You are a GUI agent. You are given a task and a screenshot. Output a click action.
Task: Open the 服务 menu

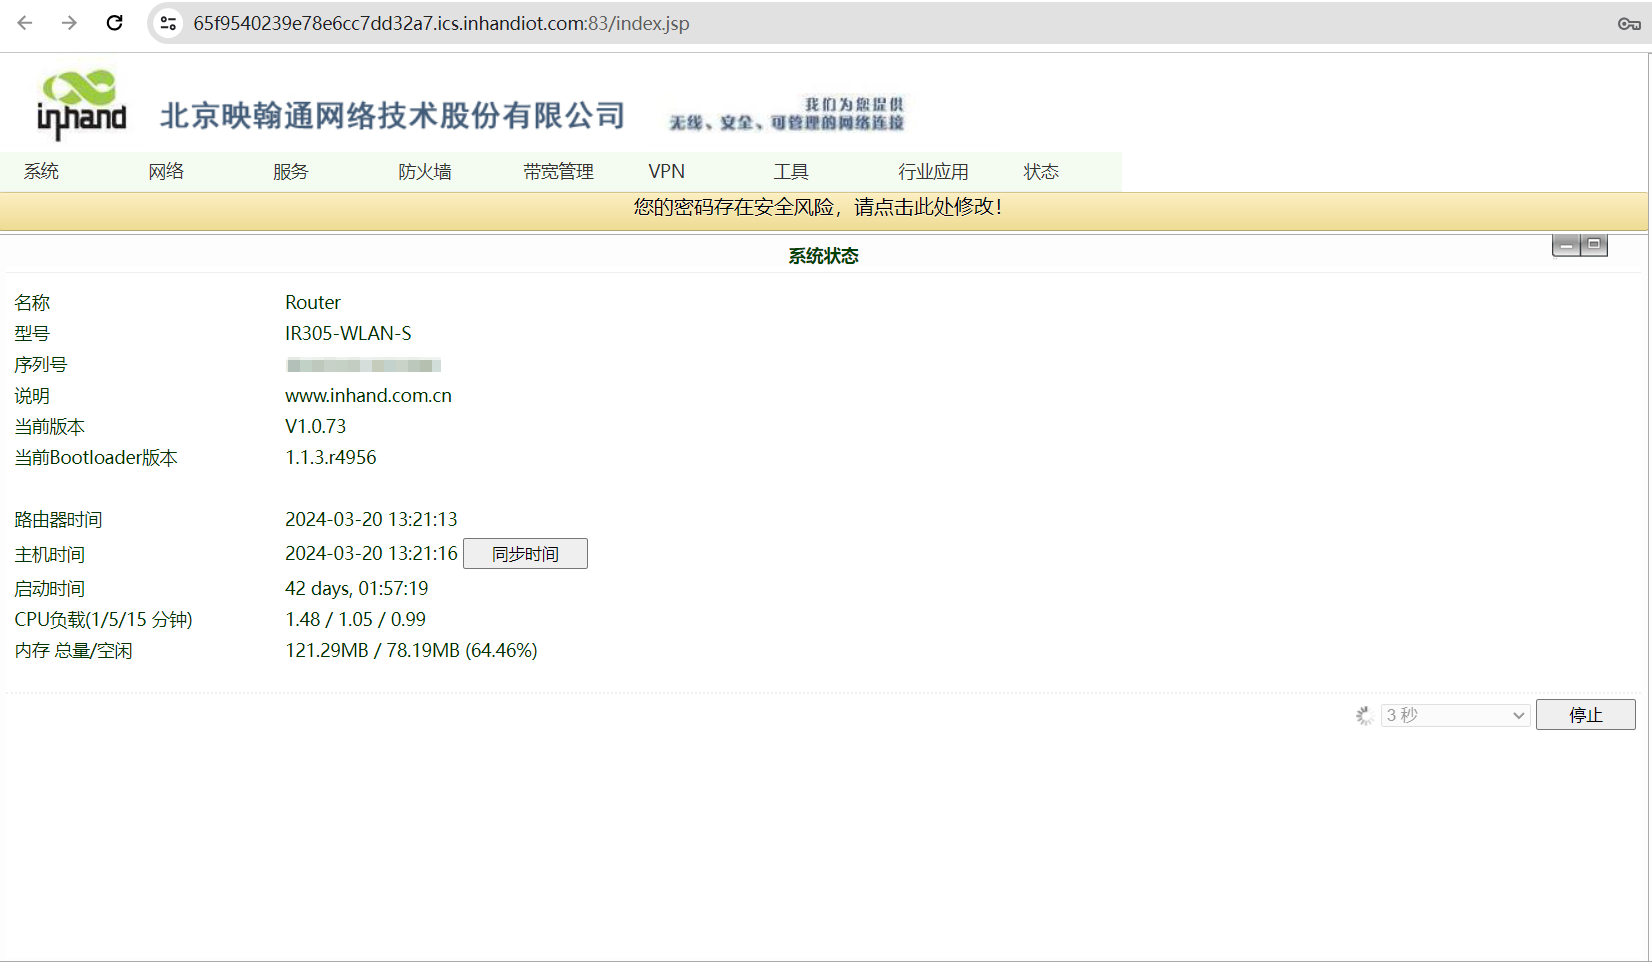point(291,172)
